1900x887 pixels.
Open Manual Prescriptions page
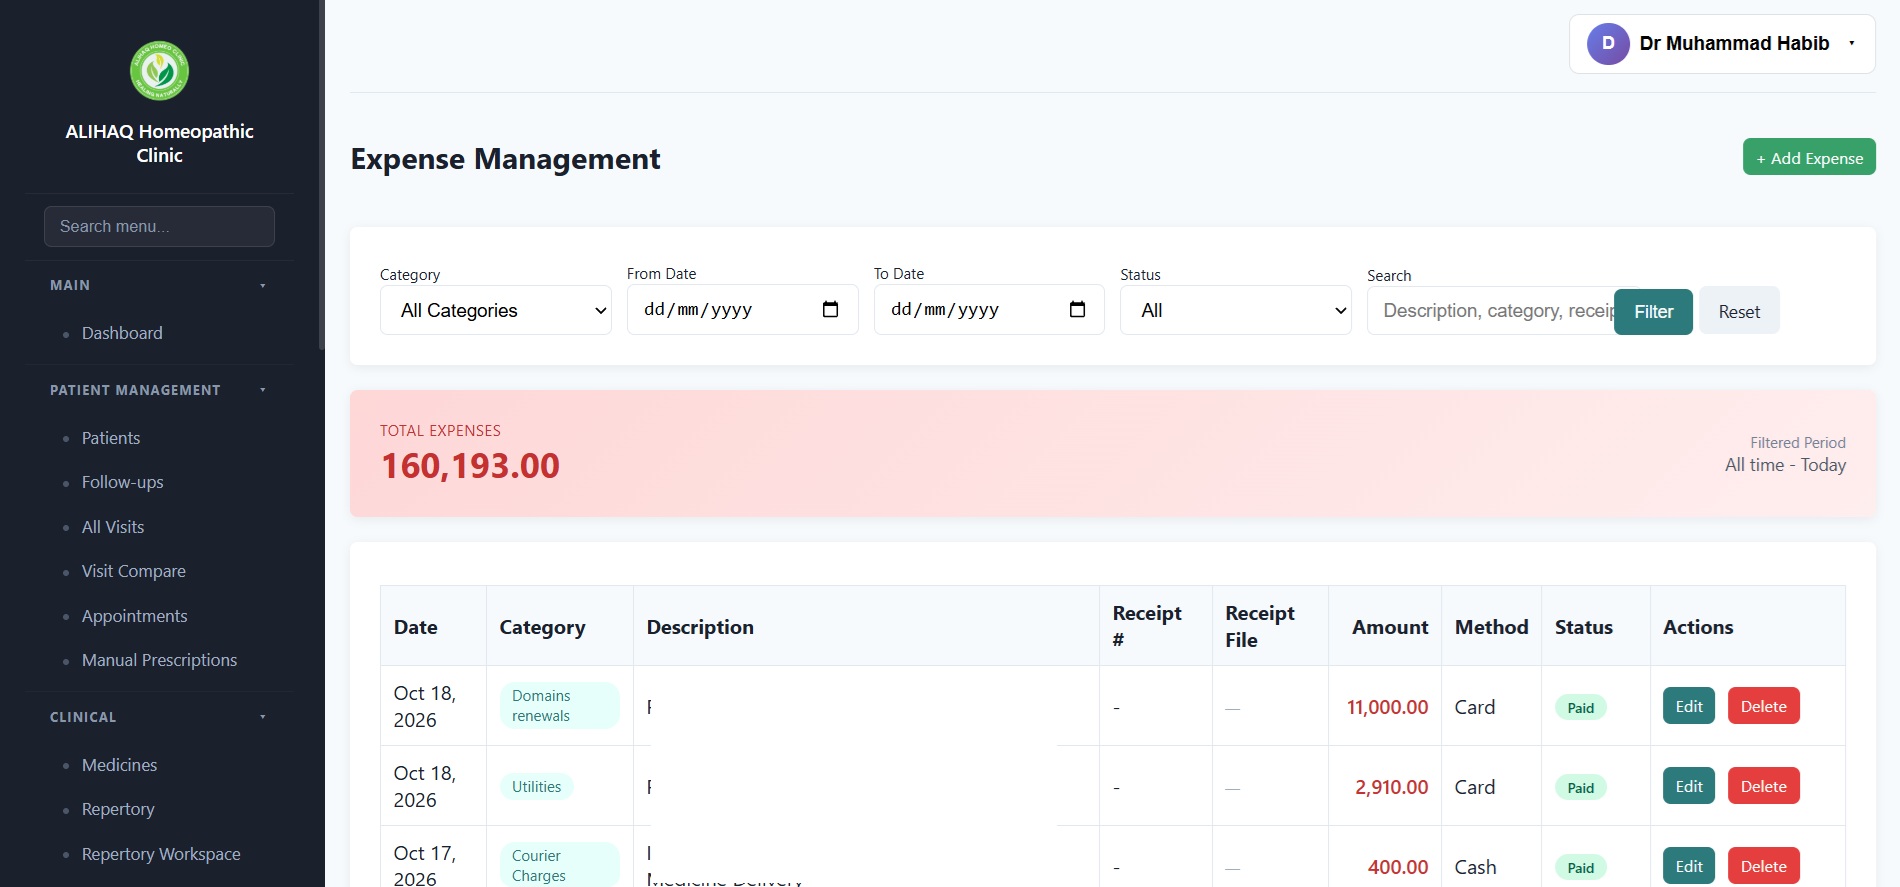pyautogui.click(x=160, y=660)
